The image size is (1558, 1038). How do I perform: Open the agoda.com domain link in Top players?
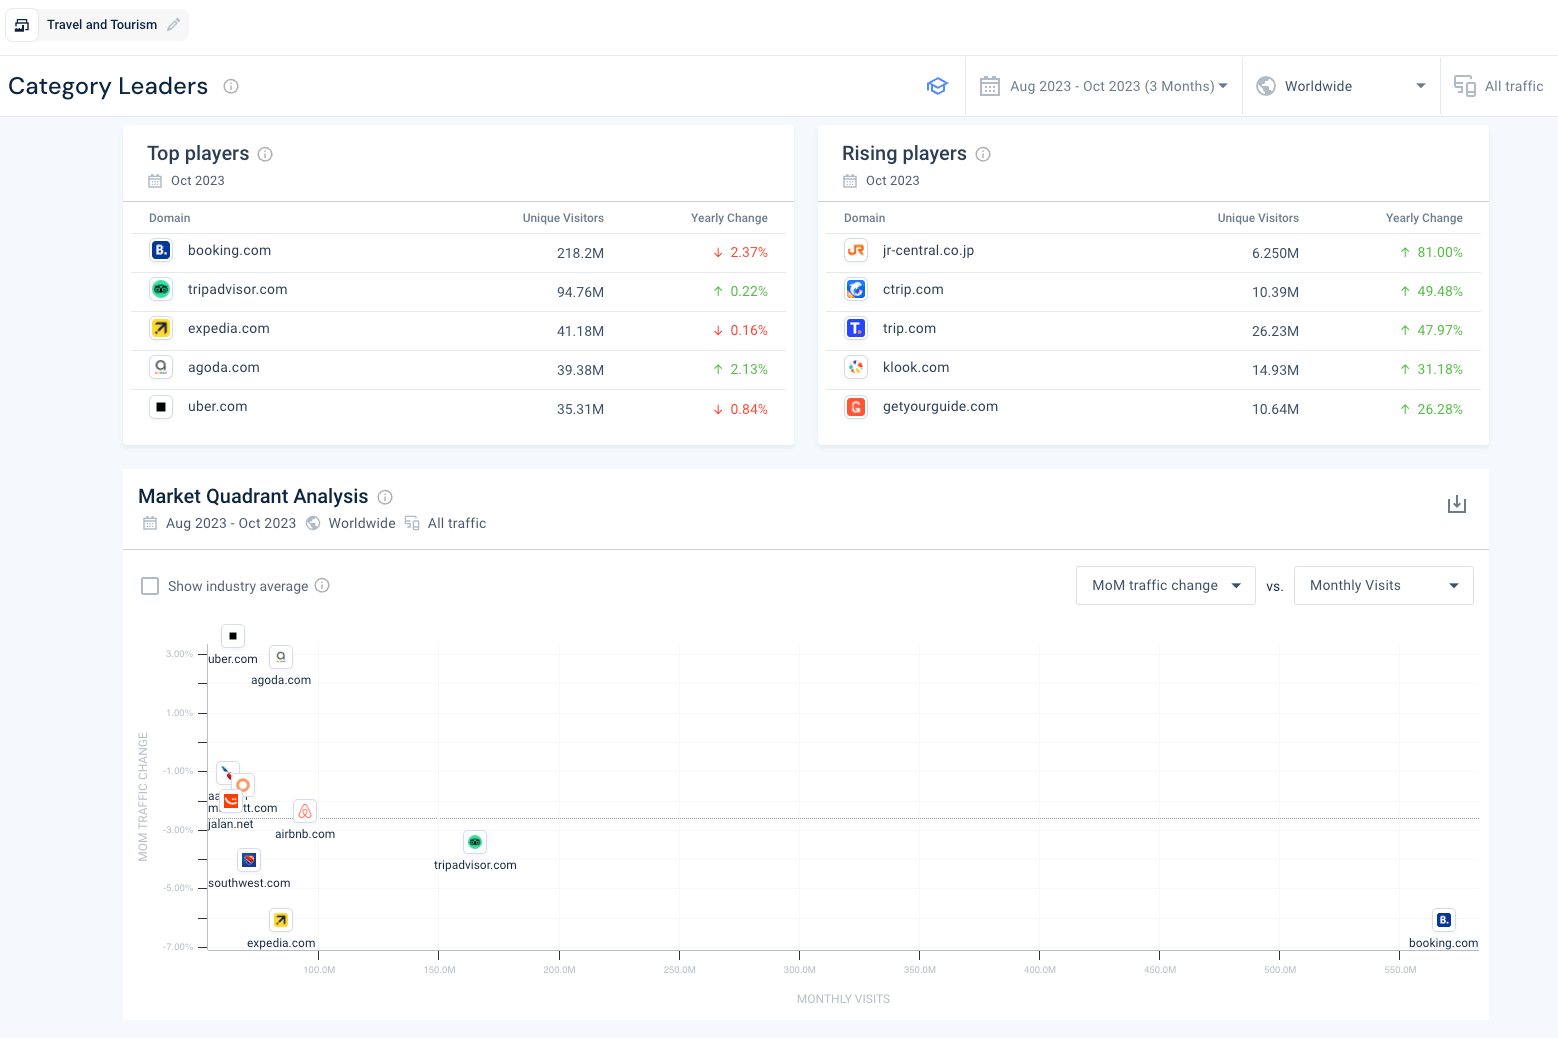(x=223, y=368)
